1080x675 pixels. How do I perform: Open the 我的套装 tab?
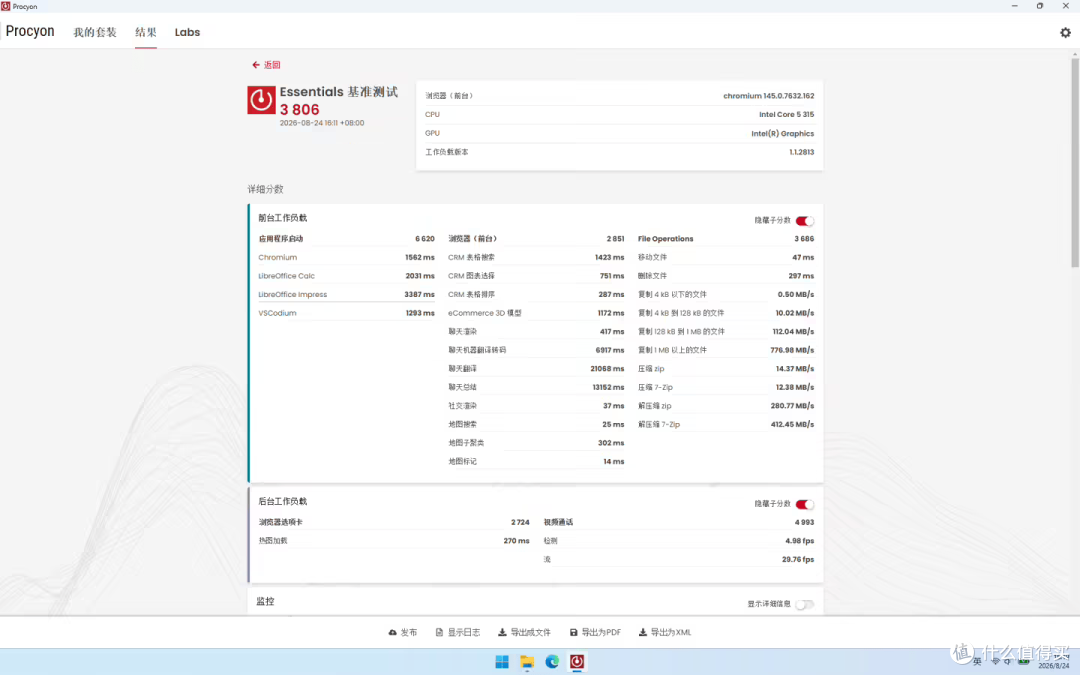click(x=95, y=32)
